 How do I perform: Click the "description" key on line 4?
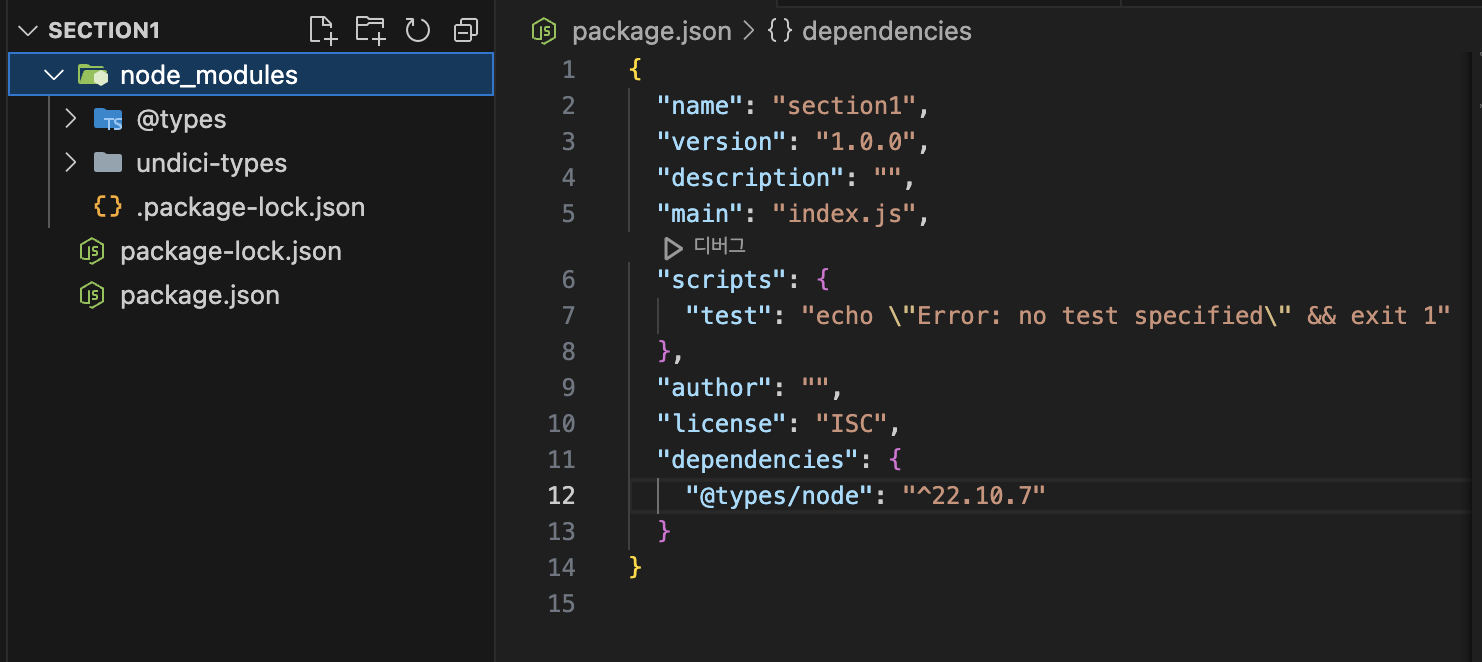coord(750,177)
